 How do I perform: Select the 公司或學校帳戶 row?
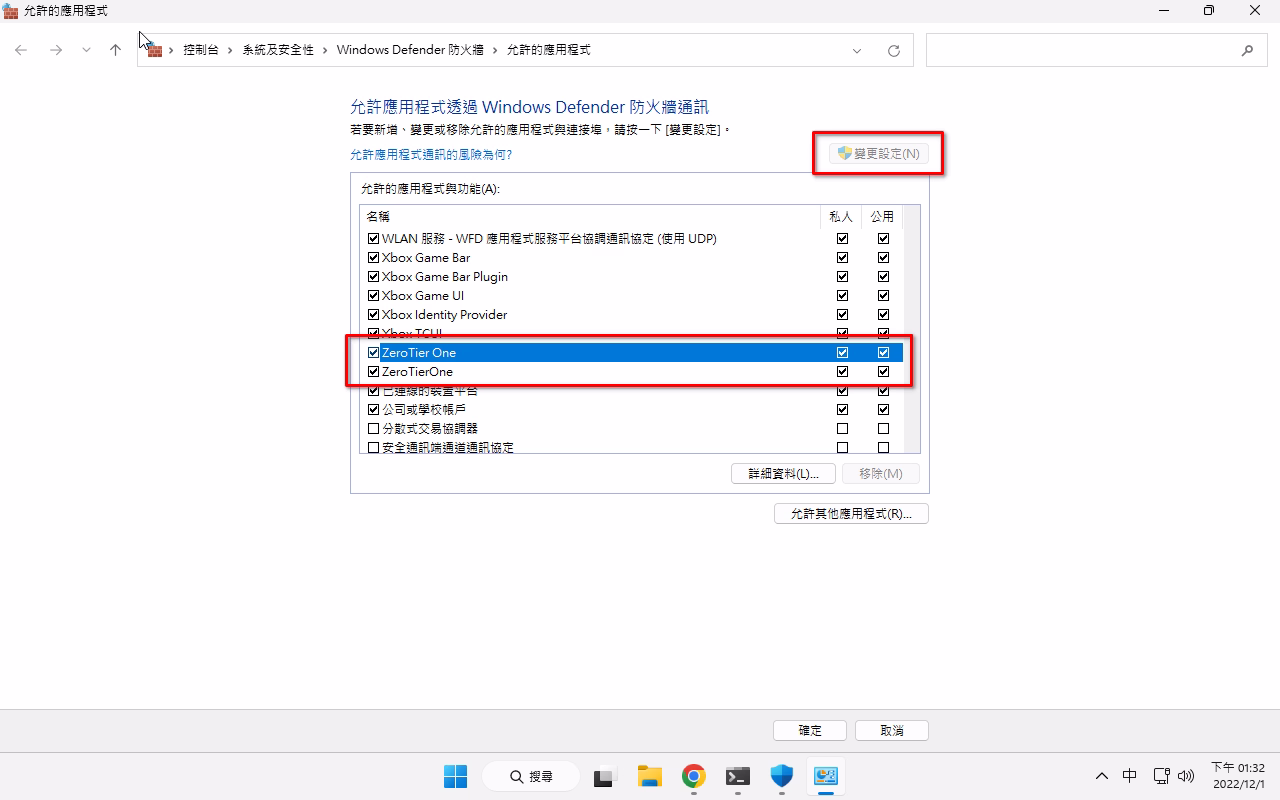632,410
